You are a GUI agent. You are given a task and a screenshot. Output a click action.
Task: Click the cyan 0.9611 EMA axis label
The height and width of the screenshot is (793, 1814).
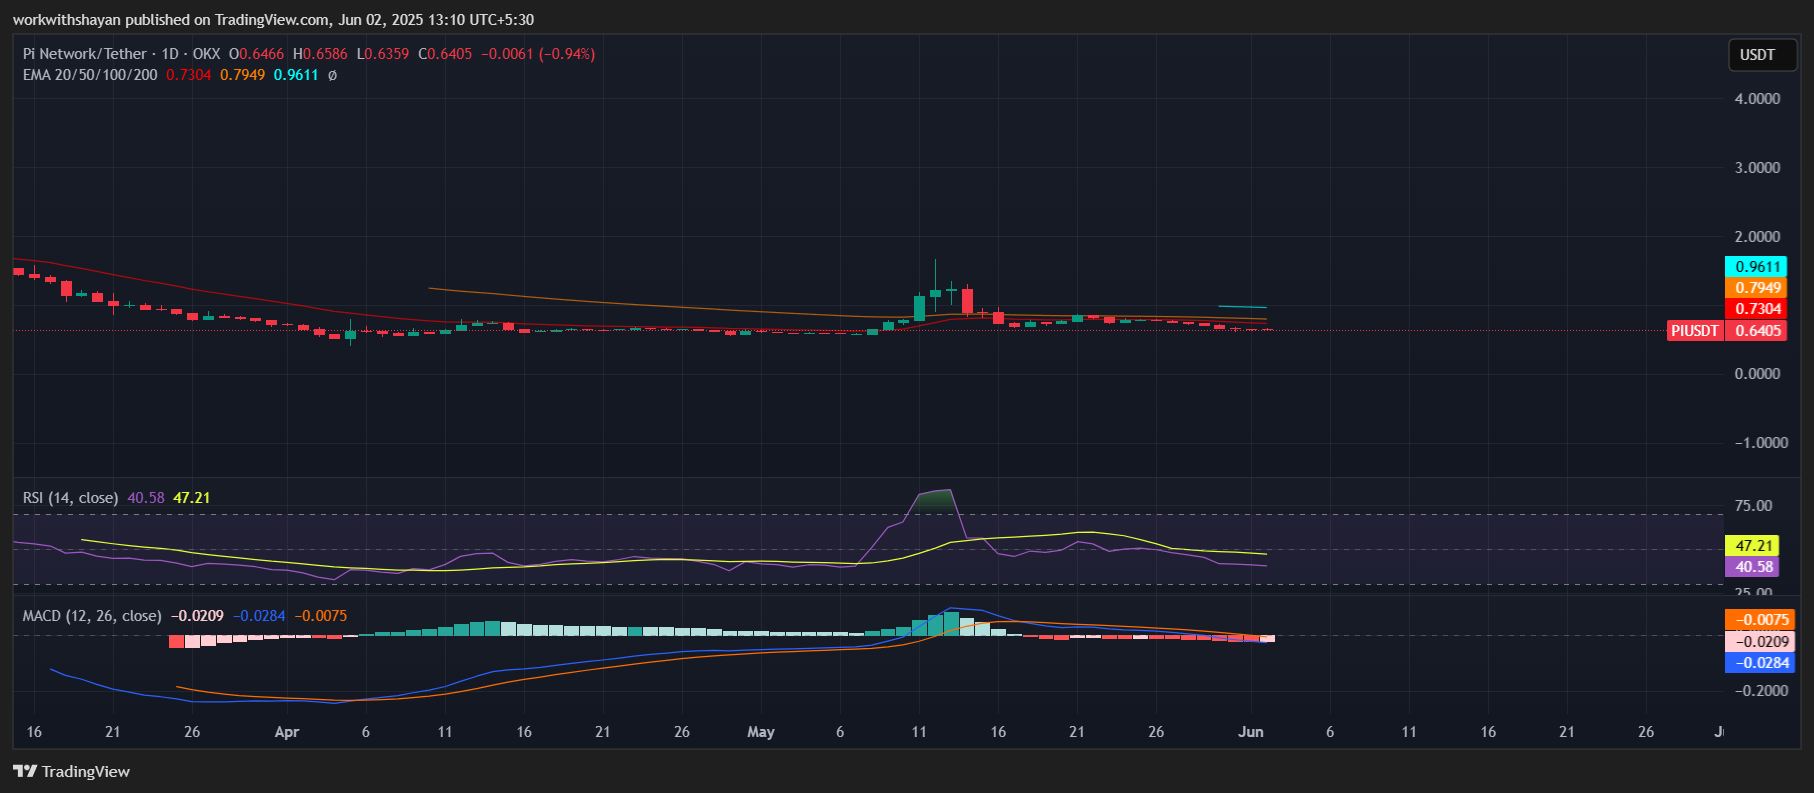click(1757, 267)
